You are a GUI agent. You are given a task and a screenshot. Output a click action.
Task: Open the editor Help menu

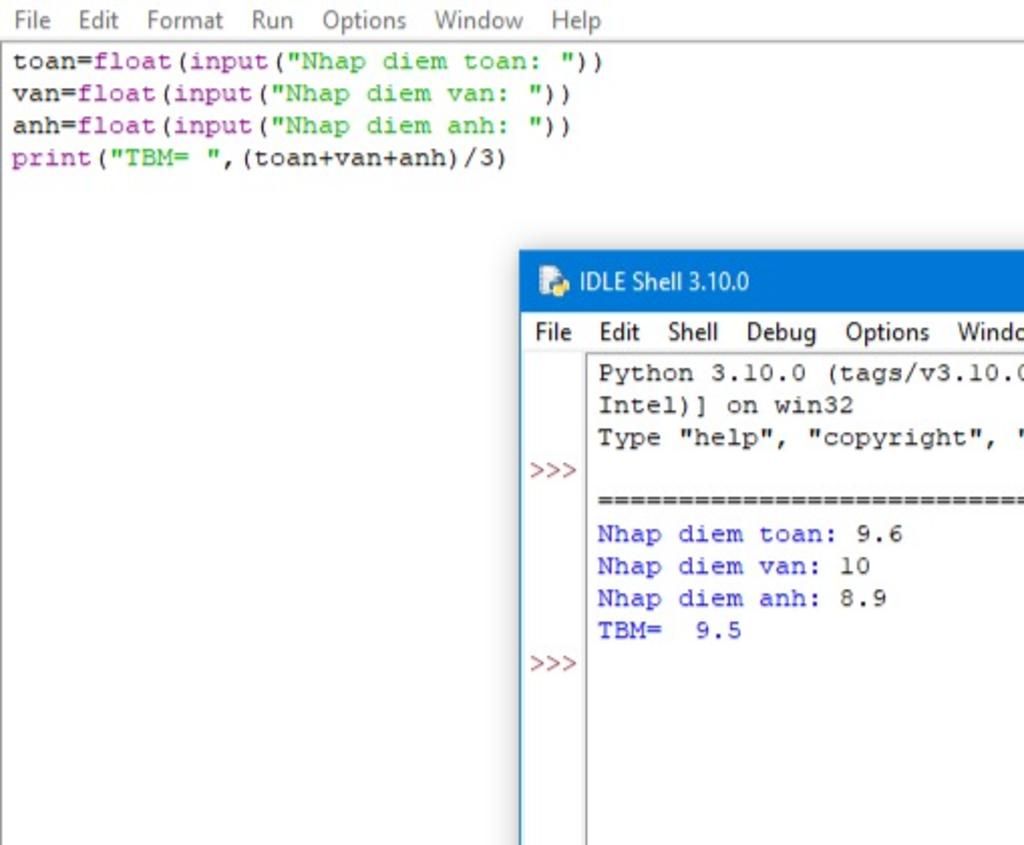pos(576,20)
